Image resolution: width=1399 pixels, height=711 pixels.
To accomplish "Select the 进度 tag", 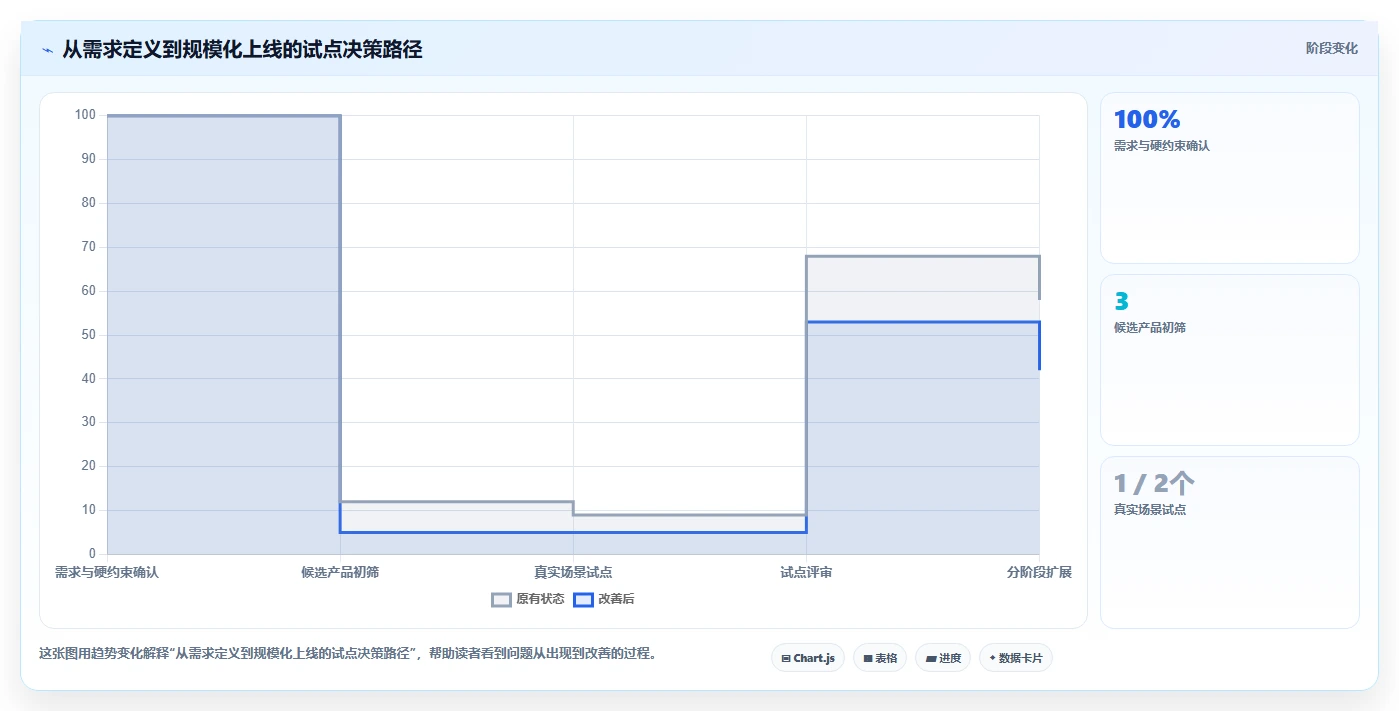I will 943,658.
